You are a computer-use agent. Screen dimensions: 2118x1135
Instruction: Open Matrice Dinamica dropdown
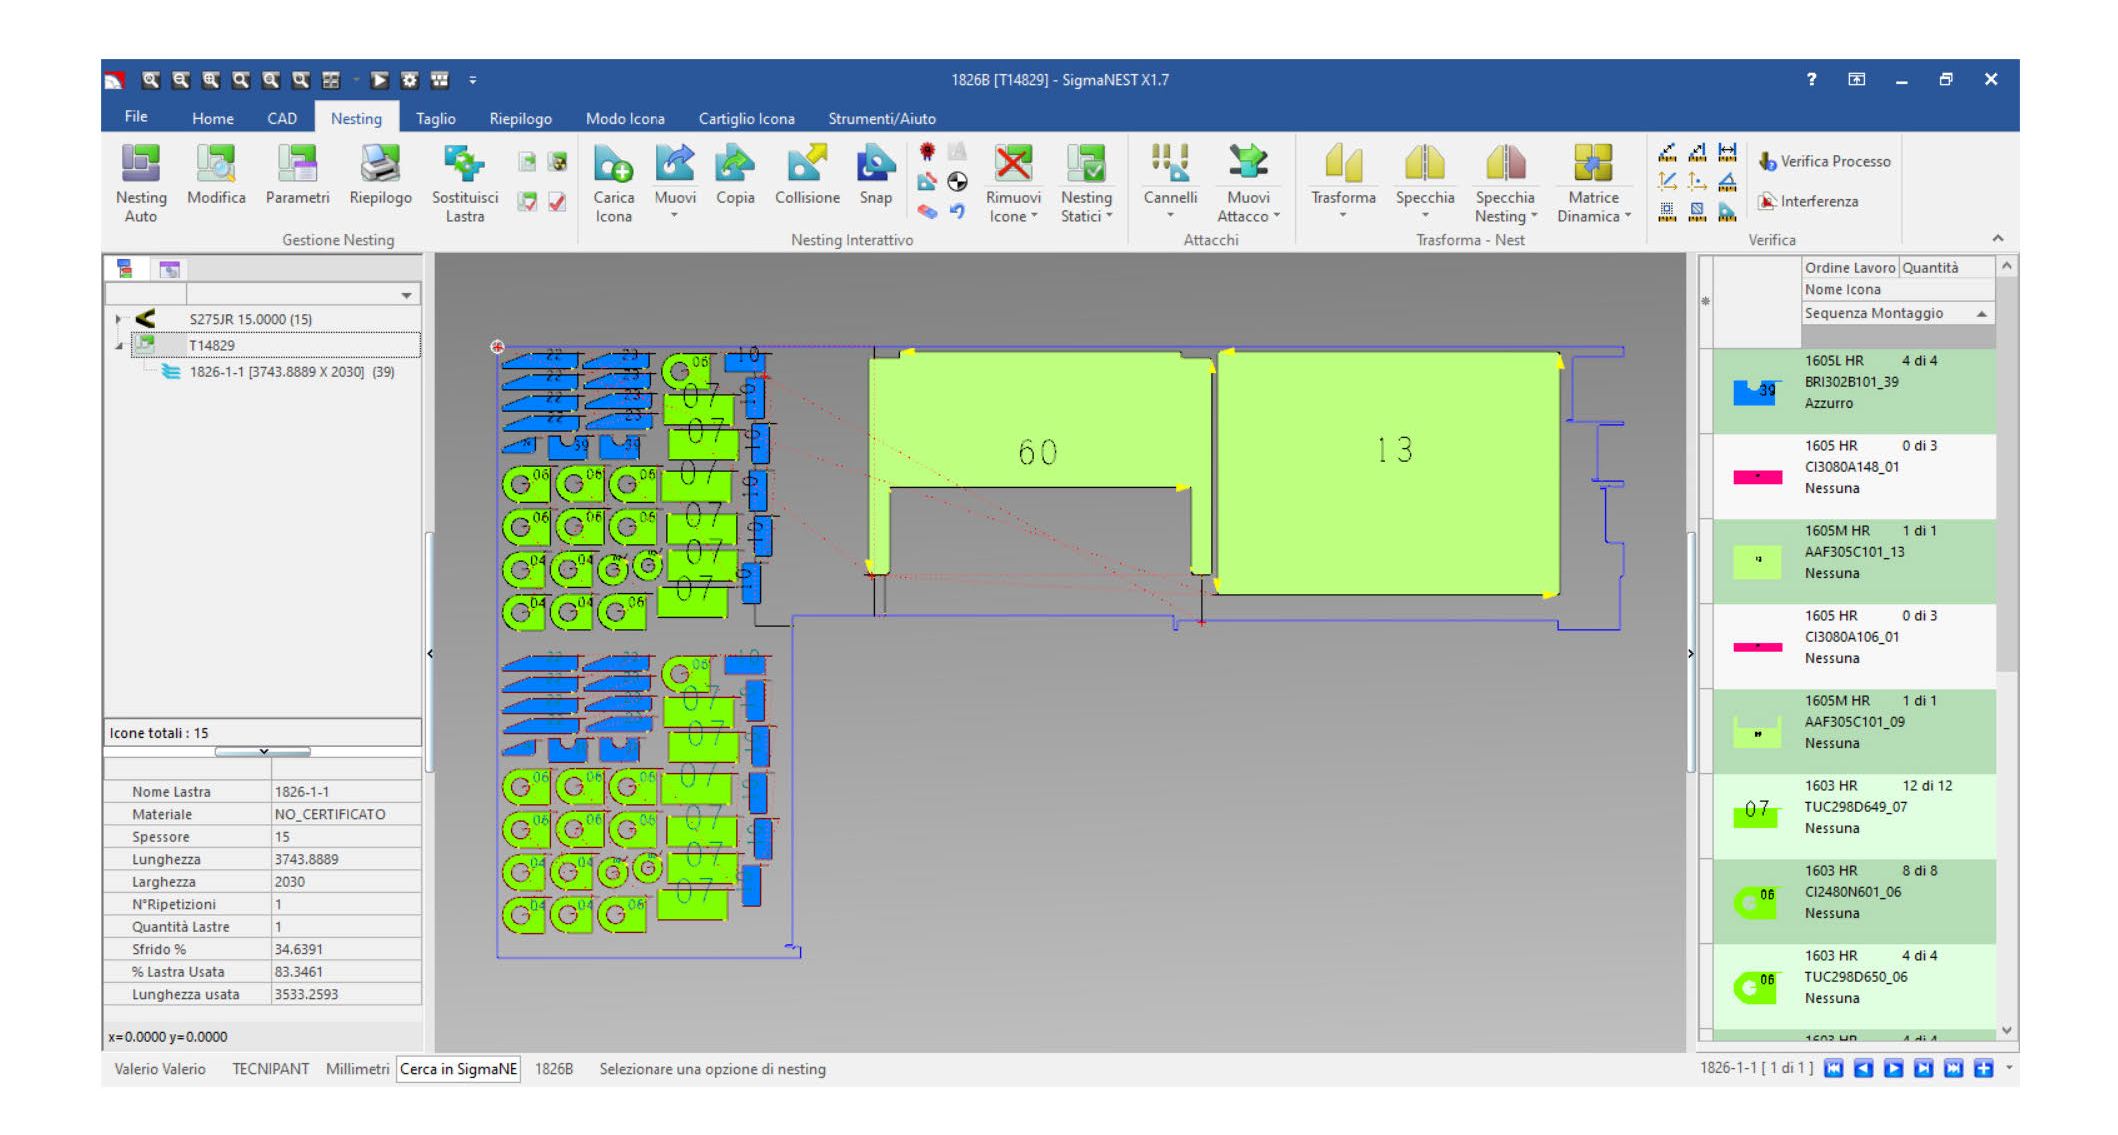[1628, 216]
